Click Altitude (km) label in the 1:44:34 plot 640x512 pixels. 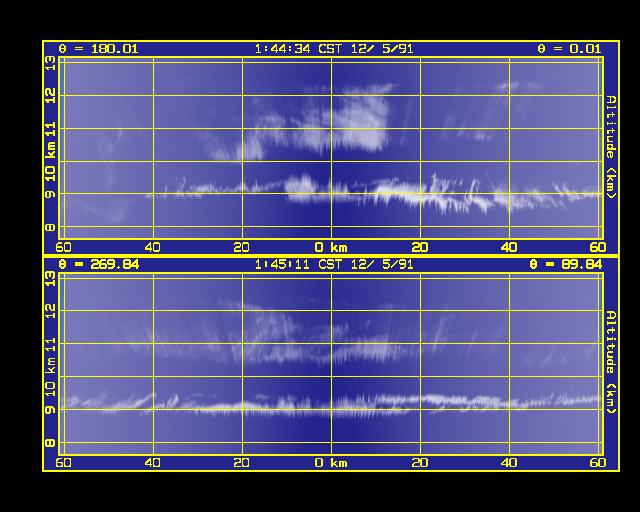[x=610, y=147]
